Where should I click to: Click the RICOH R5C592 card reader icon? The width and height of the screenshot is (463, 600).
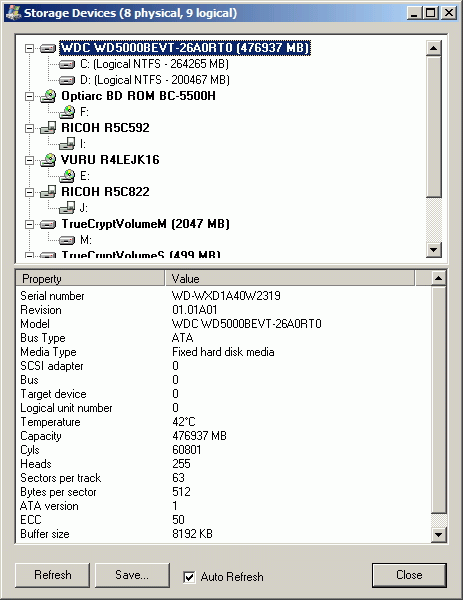(x=48, y=128)
